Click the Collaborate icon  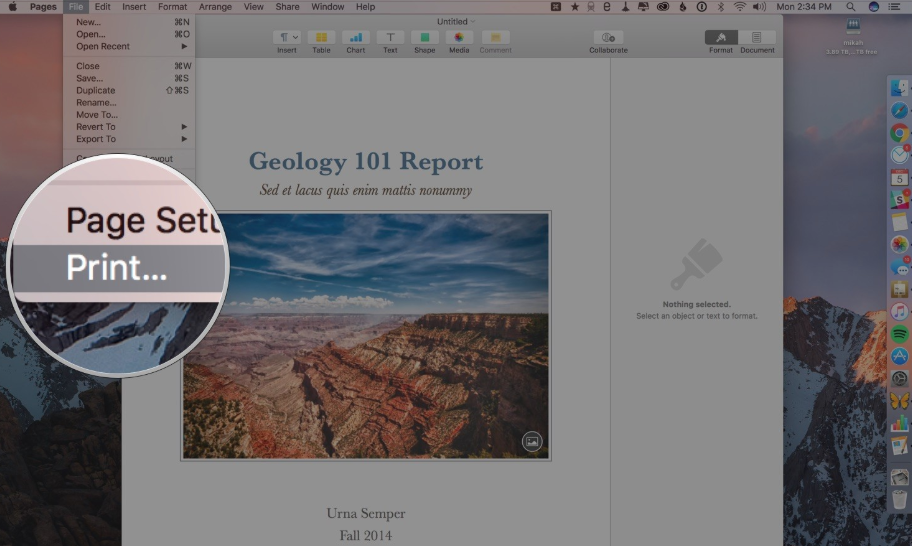608,37
